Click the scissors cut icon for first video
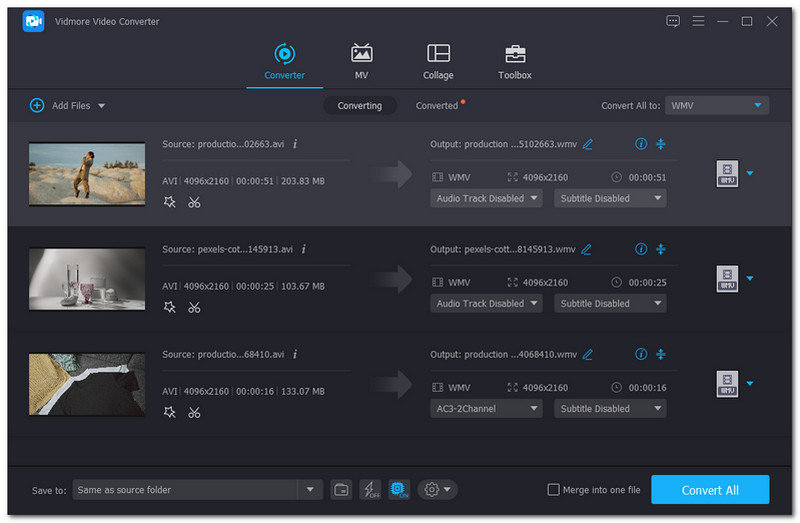 [194, 202]
